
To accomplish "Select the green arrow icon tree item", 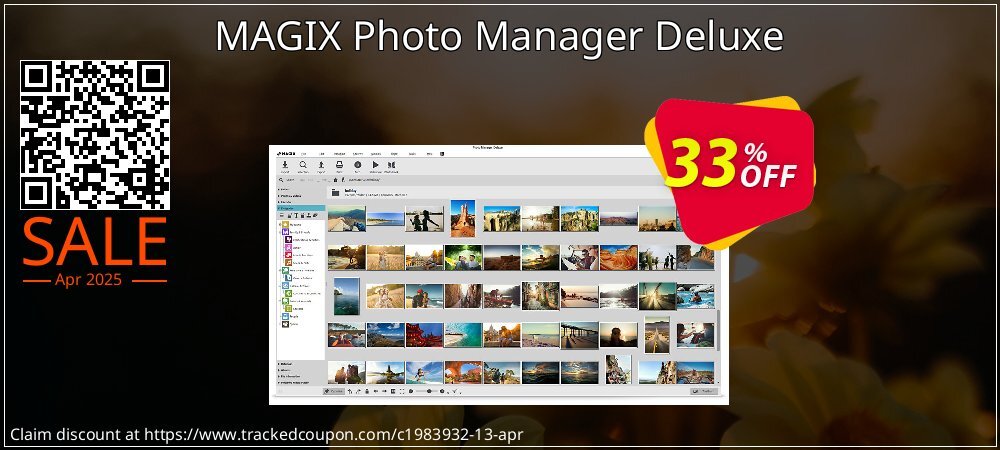I will coord(288,293).
